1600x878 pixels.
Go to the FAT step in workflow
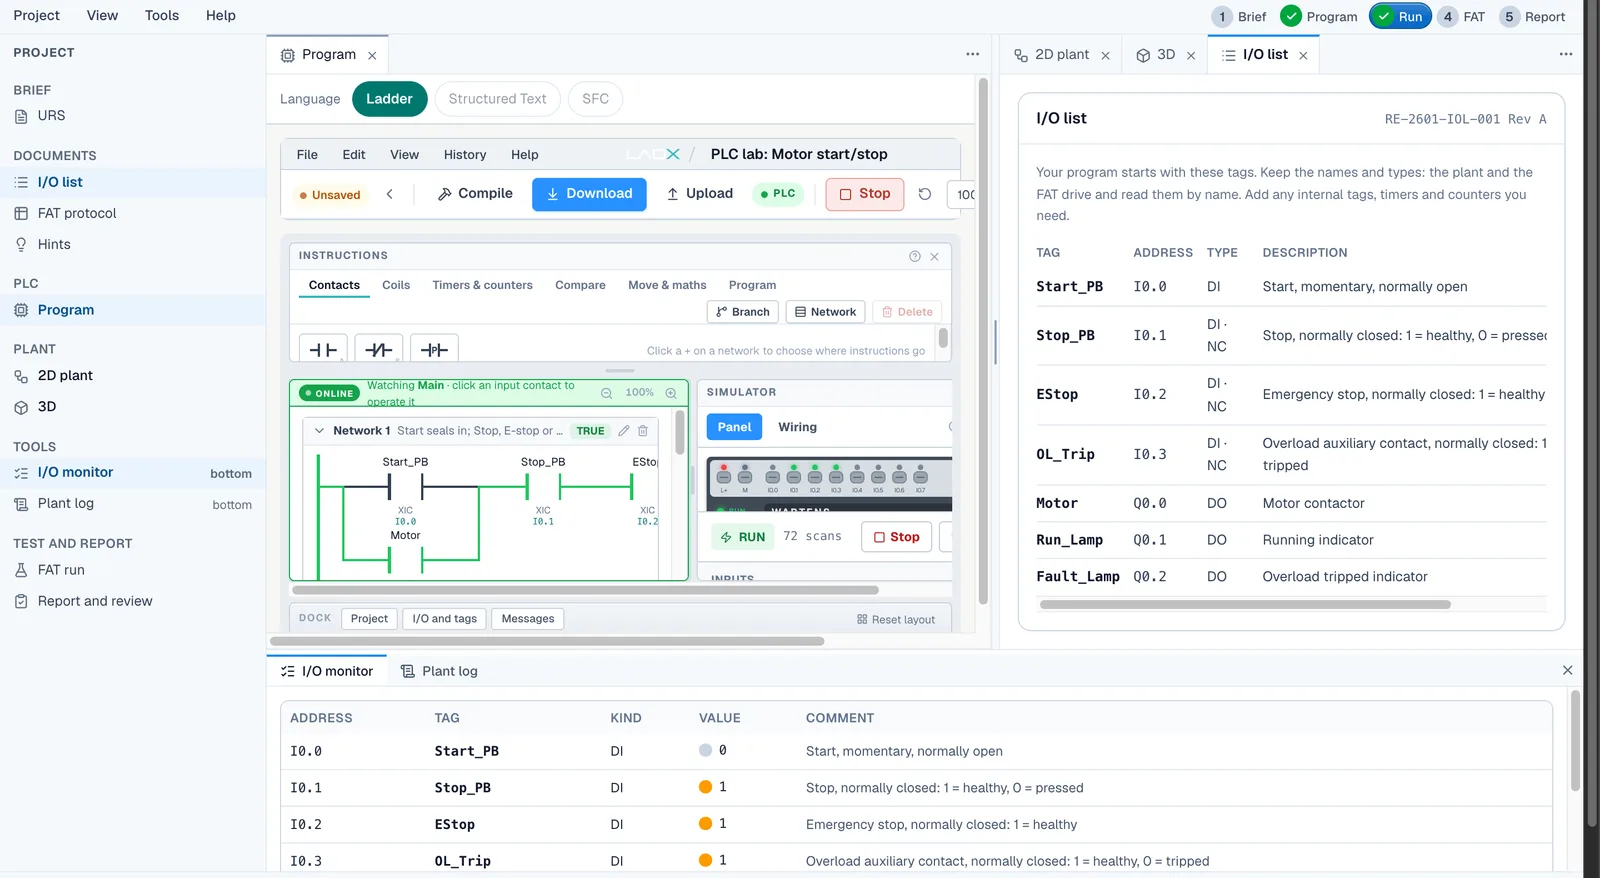(x=1462, y=17)
